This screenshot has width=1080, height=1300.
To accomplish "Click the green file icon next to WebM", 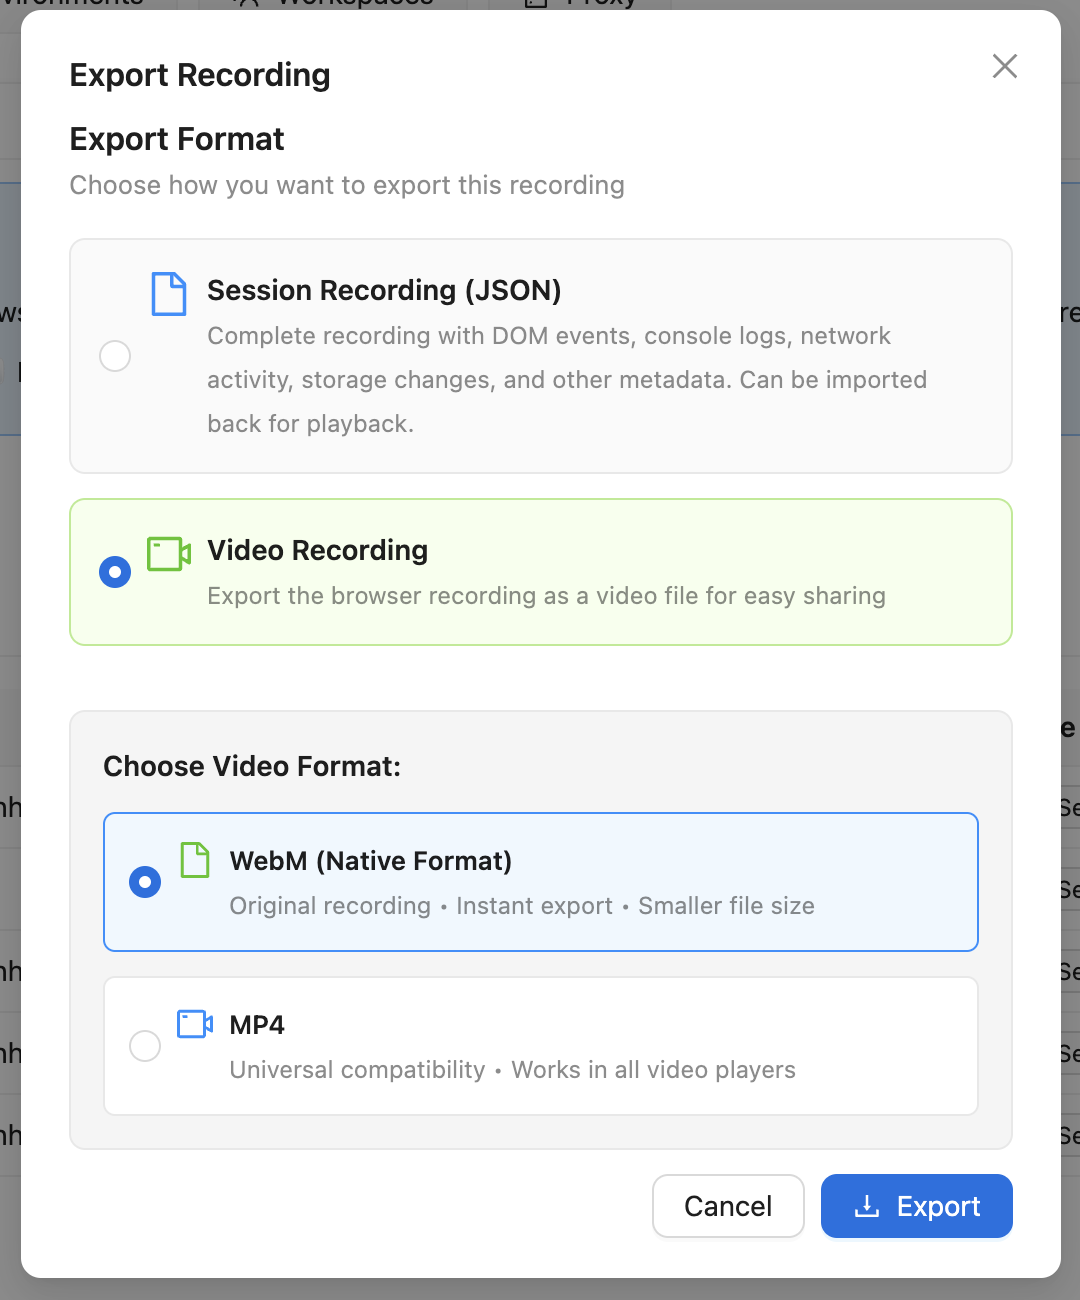I will [x=196, y=860].
